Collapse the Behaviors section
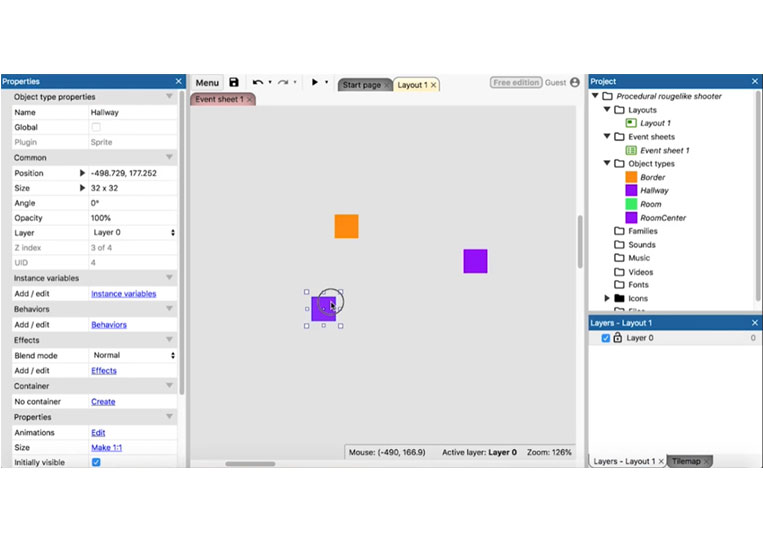 [169, 308]
